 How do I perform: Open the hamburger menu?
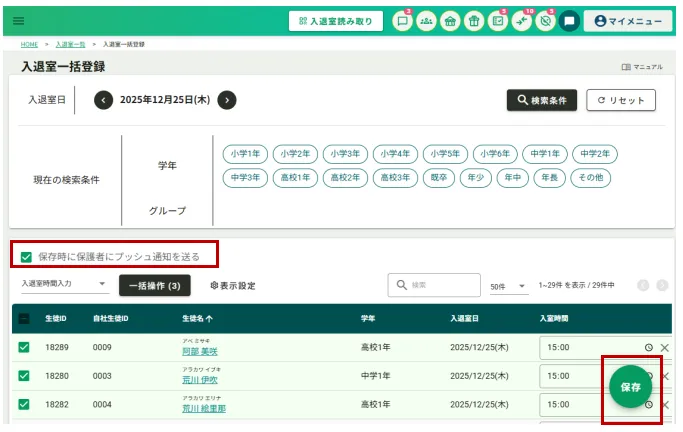(18, 20)
